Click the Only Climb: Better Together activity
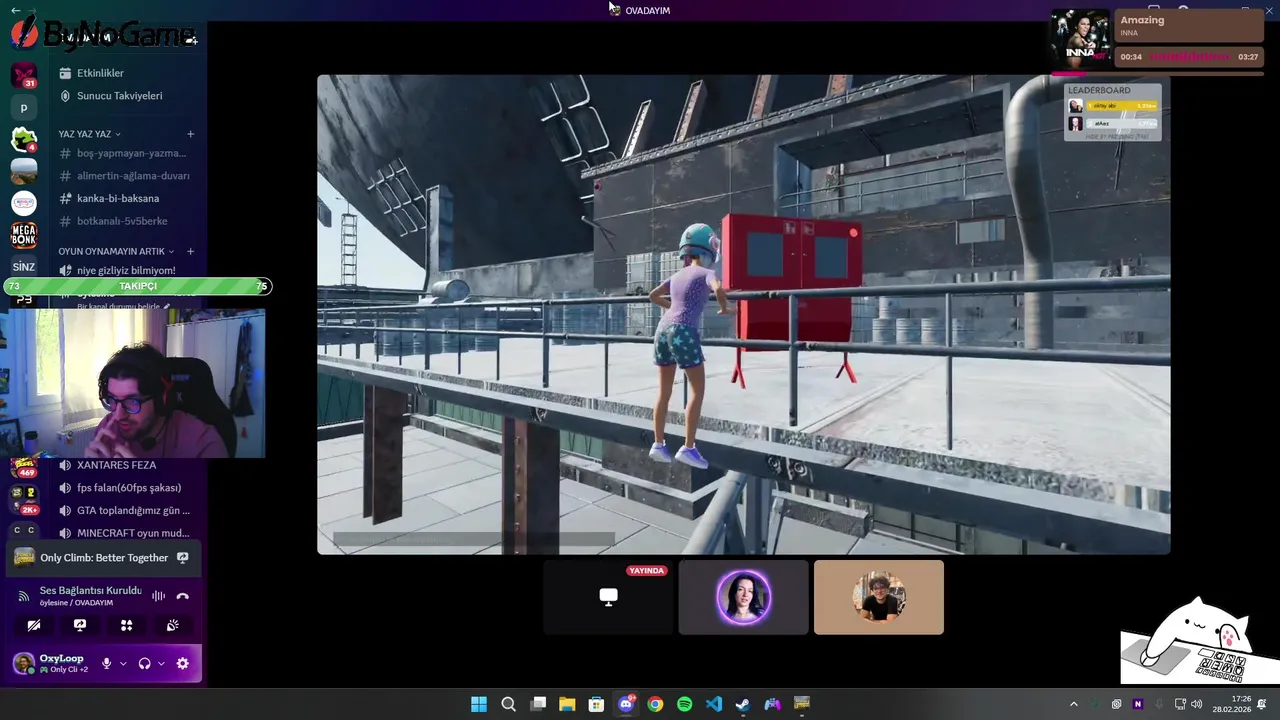The width and height of the screenshot is (1280, 720). pyautogui.click(x=104, y=558)
